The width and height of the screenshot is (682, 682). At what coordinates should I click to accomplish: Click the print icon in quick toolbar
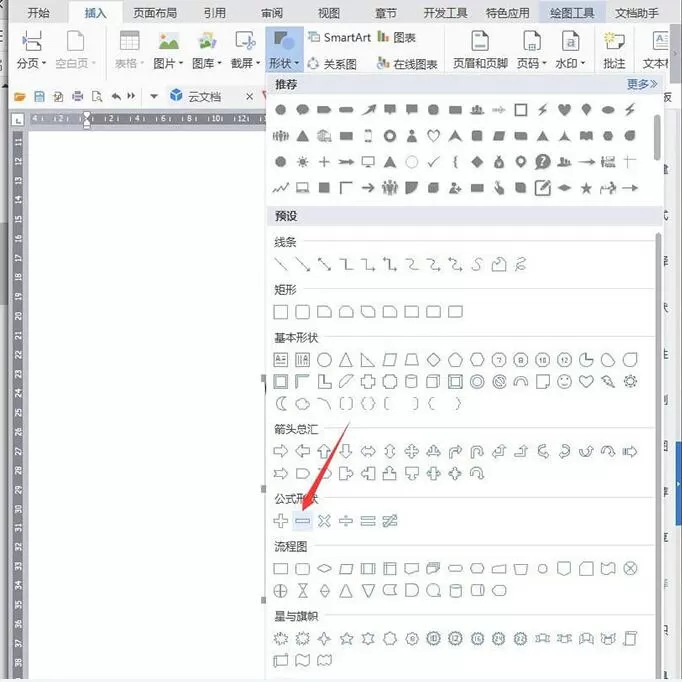click(x=77, y=96)
